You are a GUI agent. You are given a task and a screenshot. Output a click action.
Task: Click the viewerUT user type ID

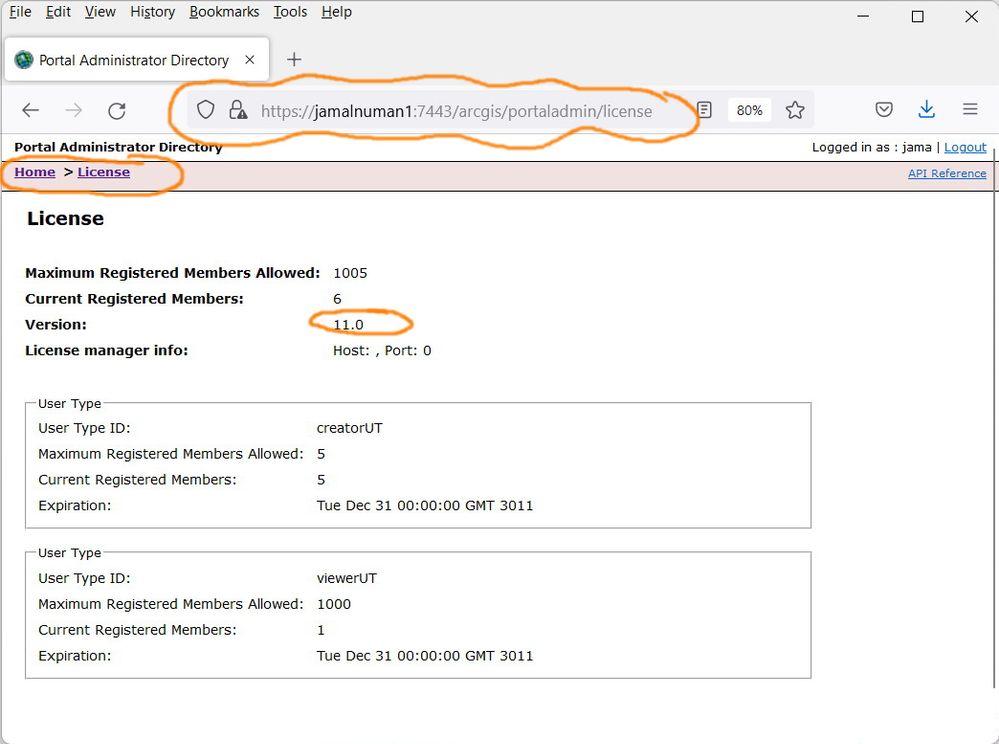tap(347, 578)
